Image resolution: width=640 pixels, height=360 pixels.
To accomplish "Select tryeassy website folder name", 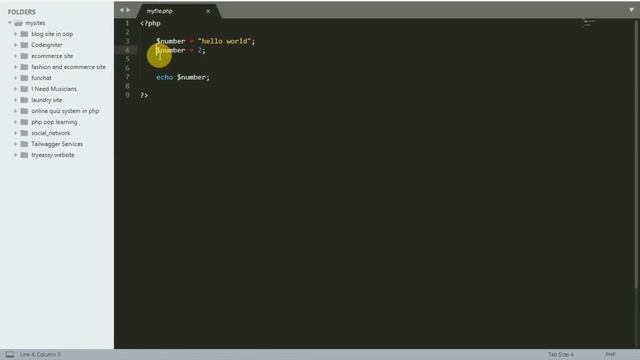I will [x=53, y=155].
